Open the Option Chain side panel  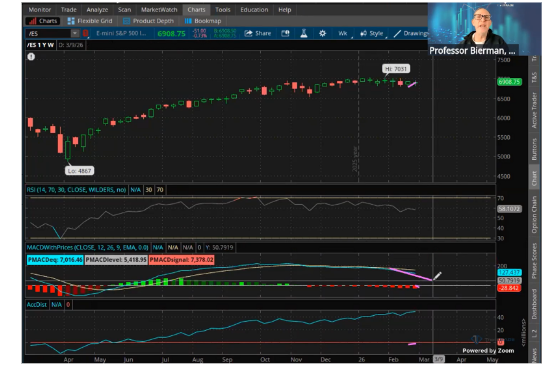[534, 215]
